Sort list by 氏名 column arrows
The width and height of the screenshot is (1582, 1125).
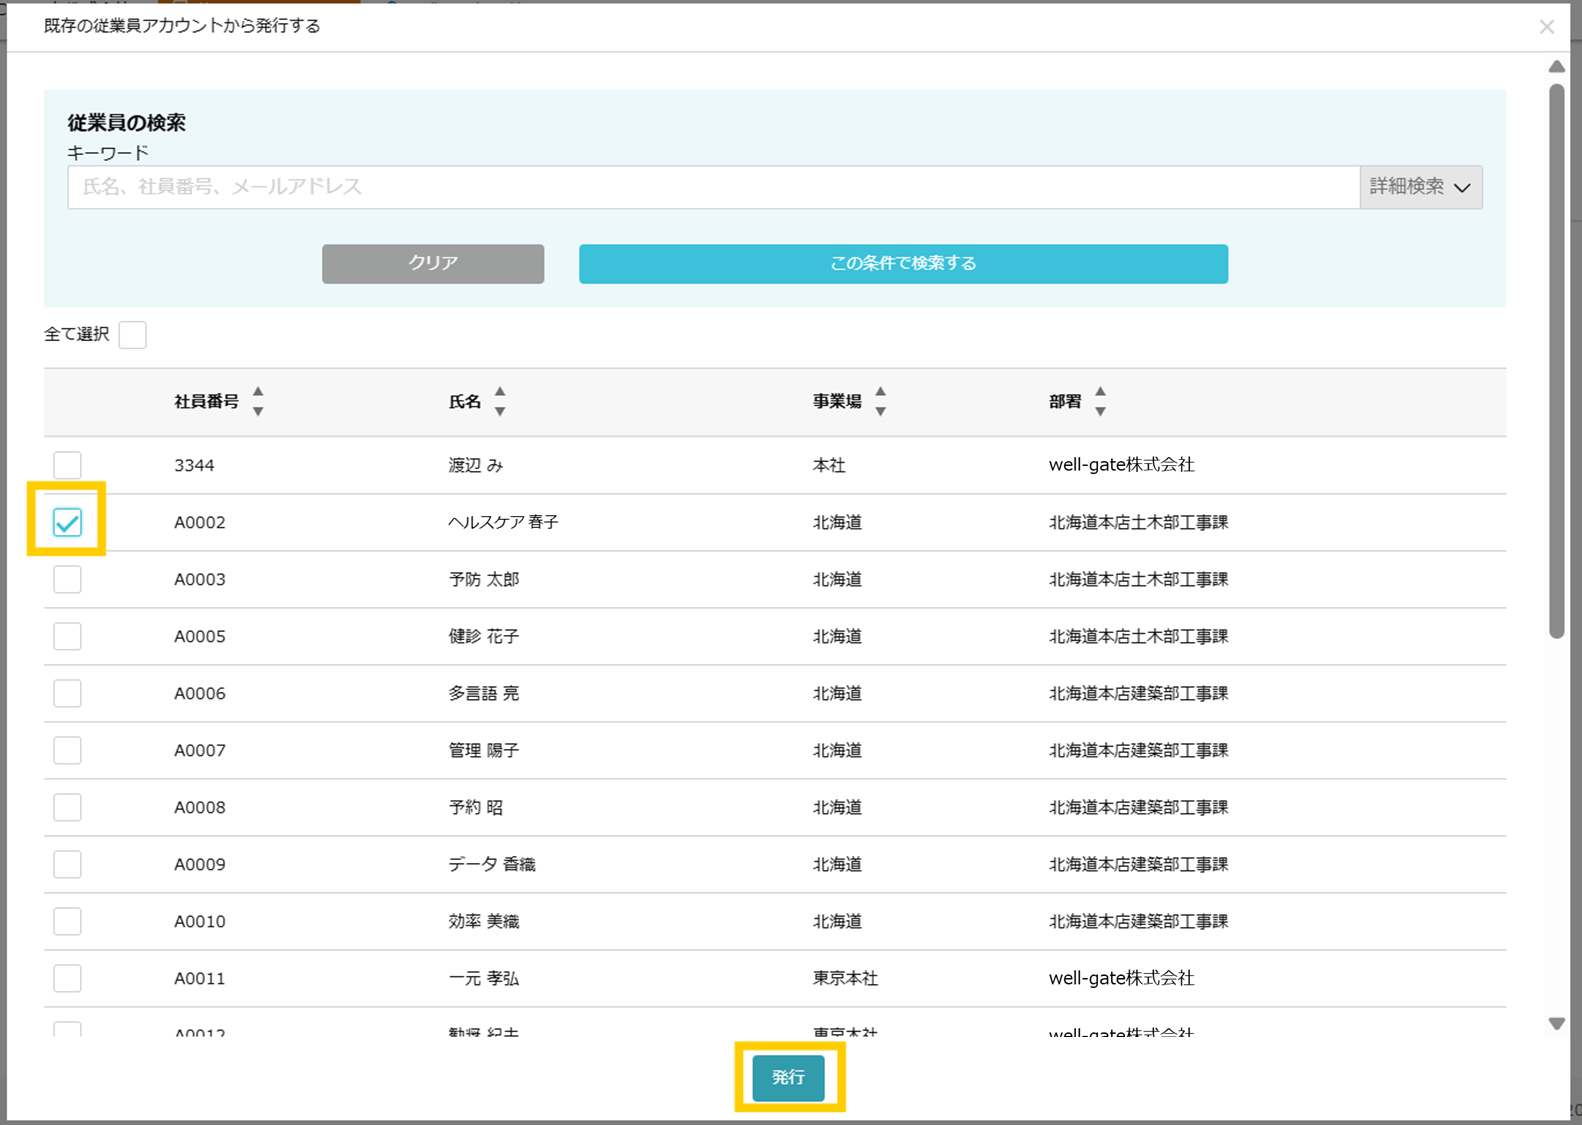pyautogui.click(x=500, y=401)
